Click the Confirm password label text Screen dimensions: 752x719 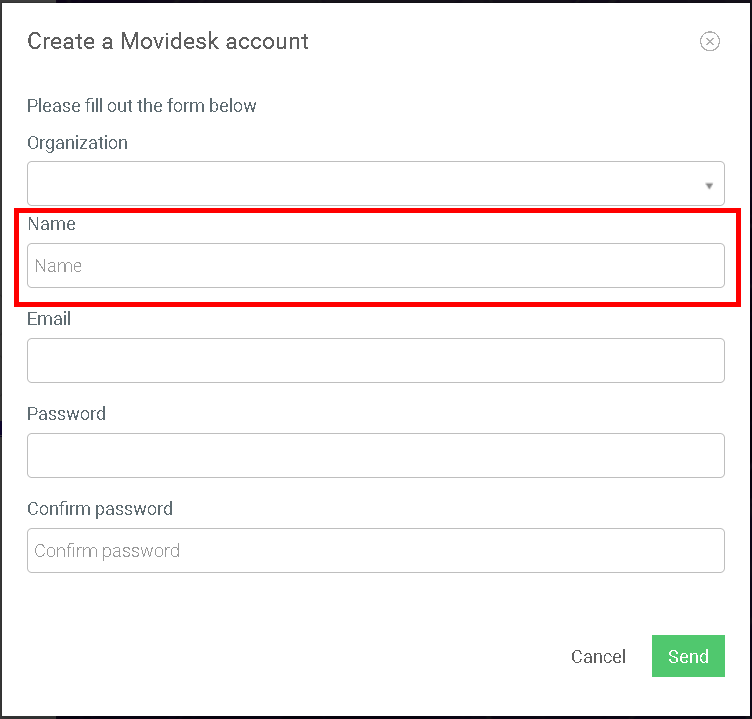(x=100, y=509)
